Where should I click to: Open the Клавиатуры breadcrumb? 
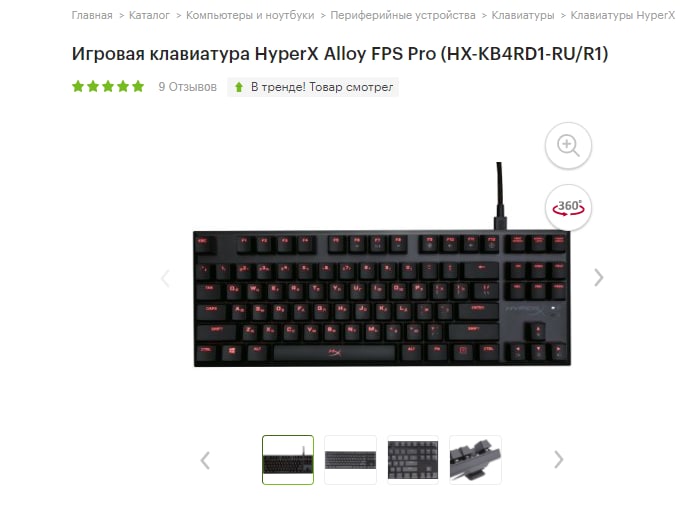(523, 15)
